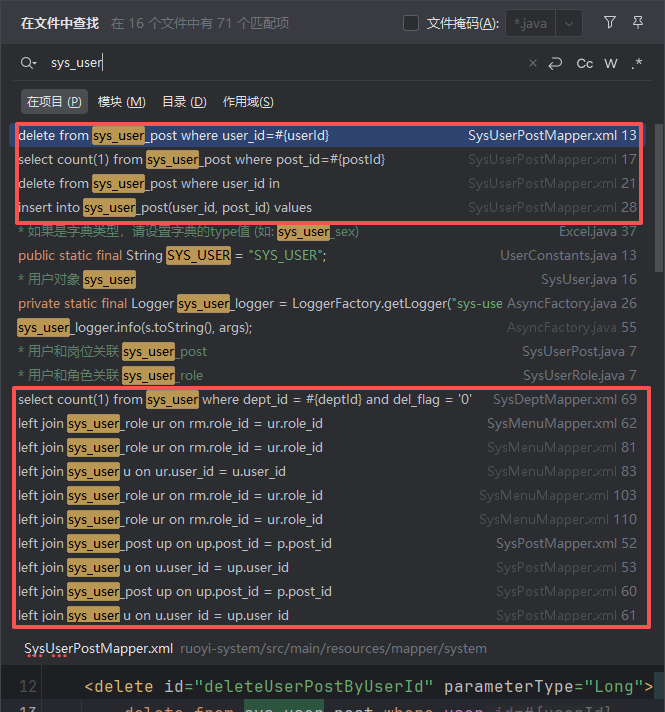Clear the search text with X icon
Image resolution: width=665 pixels, height=712 pixels.
[533, 63]
